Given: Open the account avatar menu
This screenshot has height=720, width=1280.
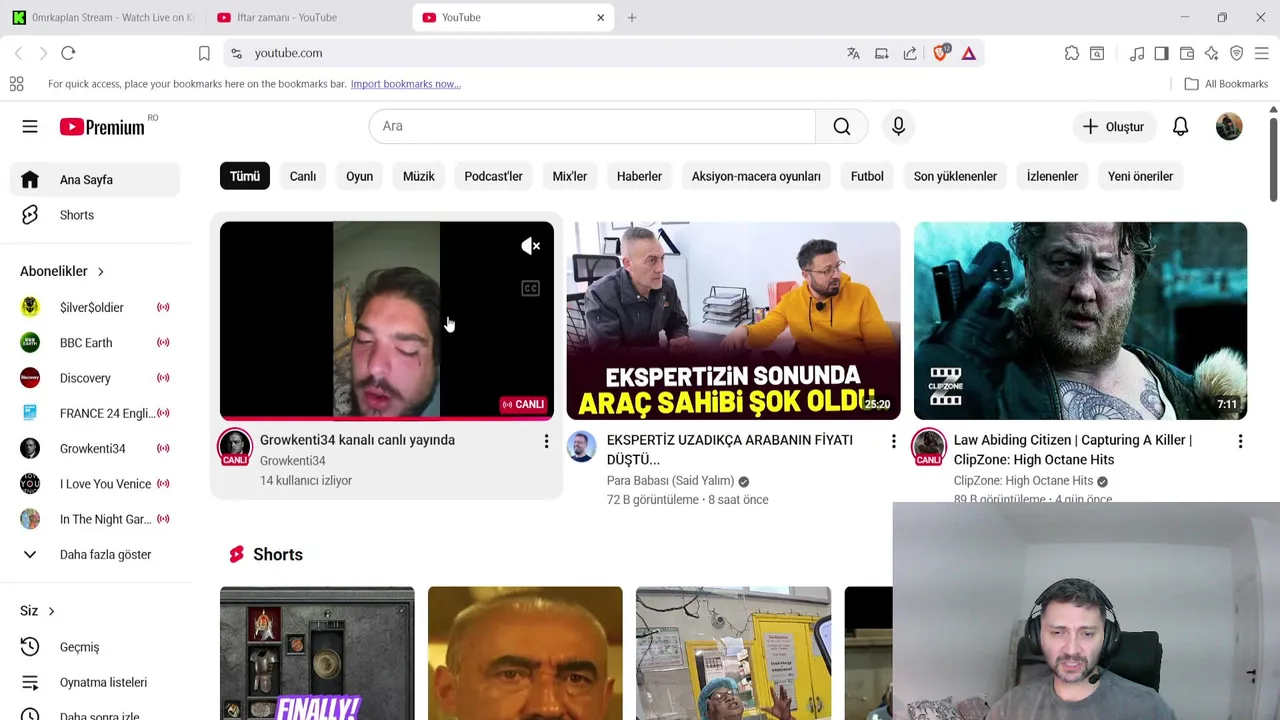Looking at the screenshot, I should [x=1229, y=127].
